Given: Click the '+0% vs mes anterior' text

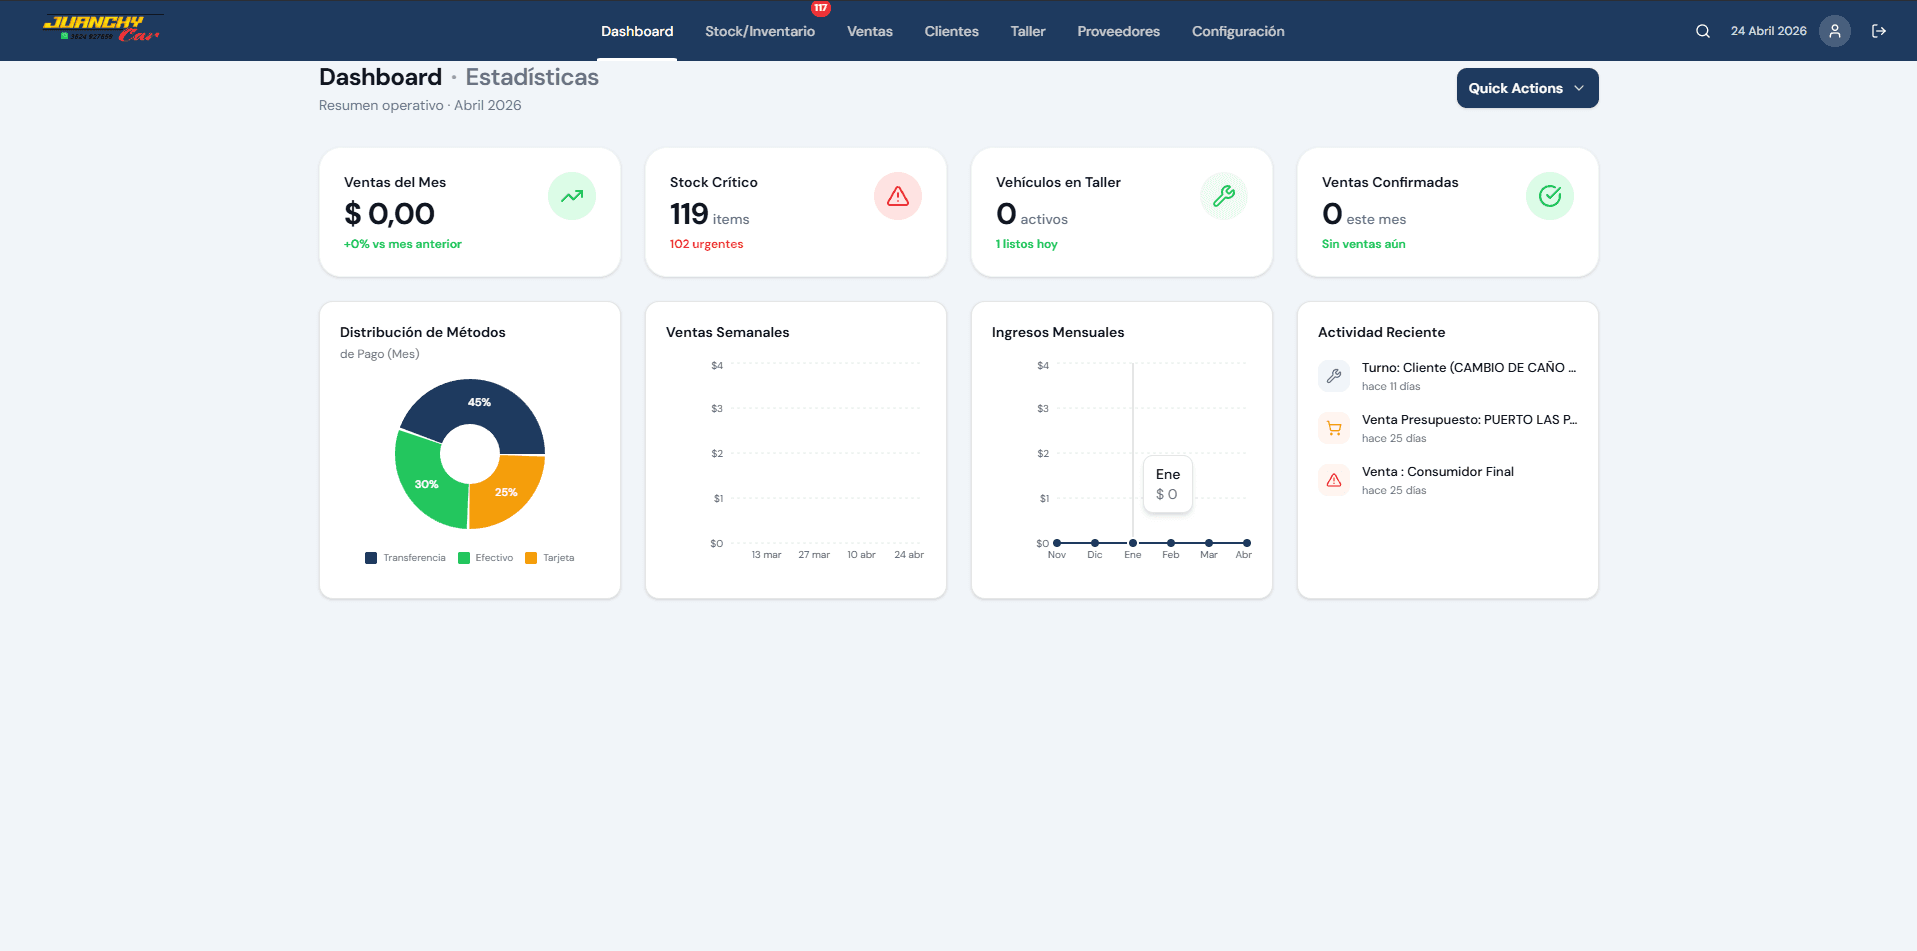Looking at the screenshot, I should pyautogui.click(x=402, y=244).
